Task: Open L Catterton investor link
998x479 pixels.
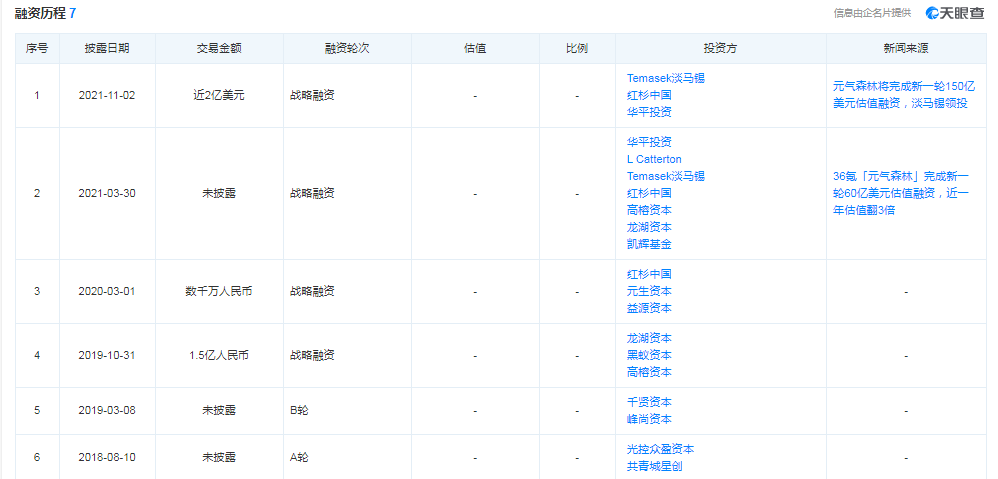Action: (654, 159)
